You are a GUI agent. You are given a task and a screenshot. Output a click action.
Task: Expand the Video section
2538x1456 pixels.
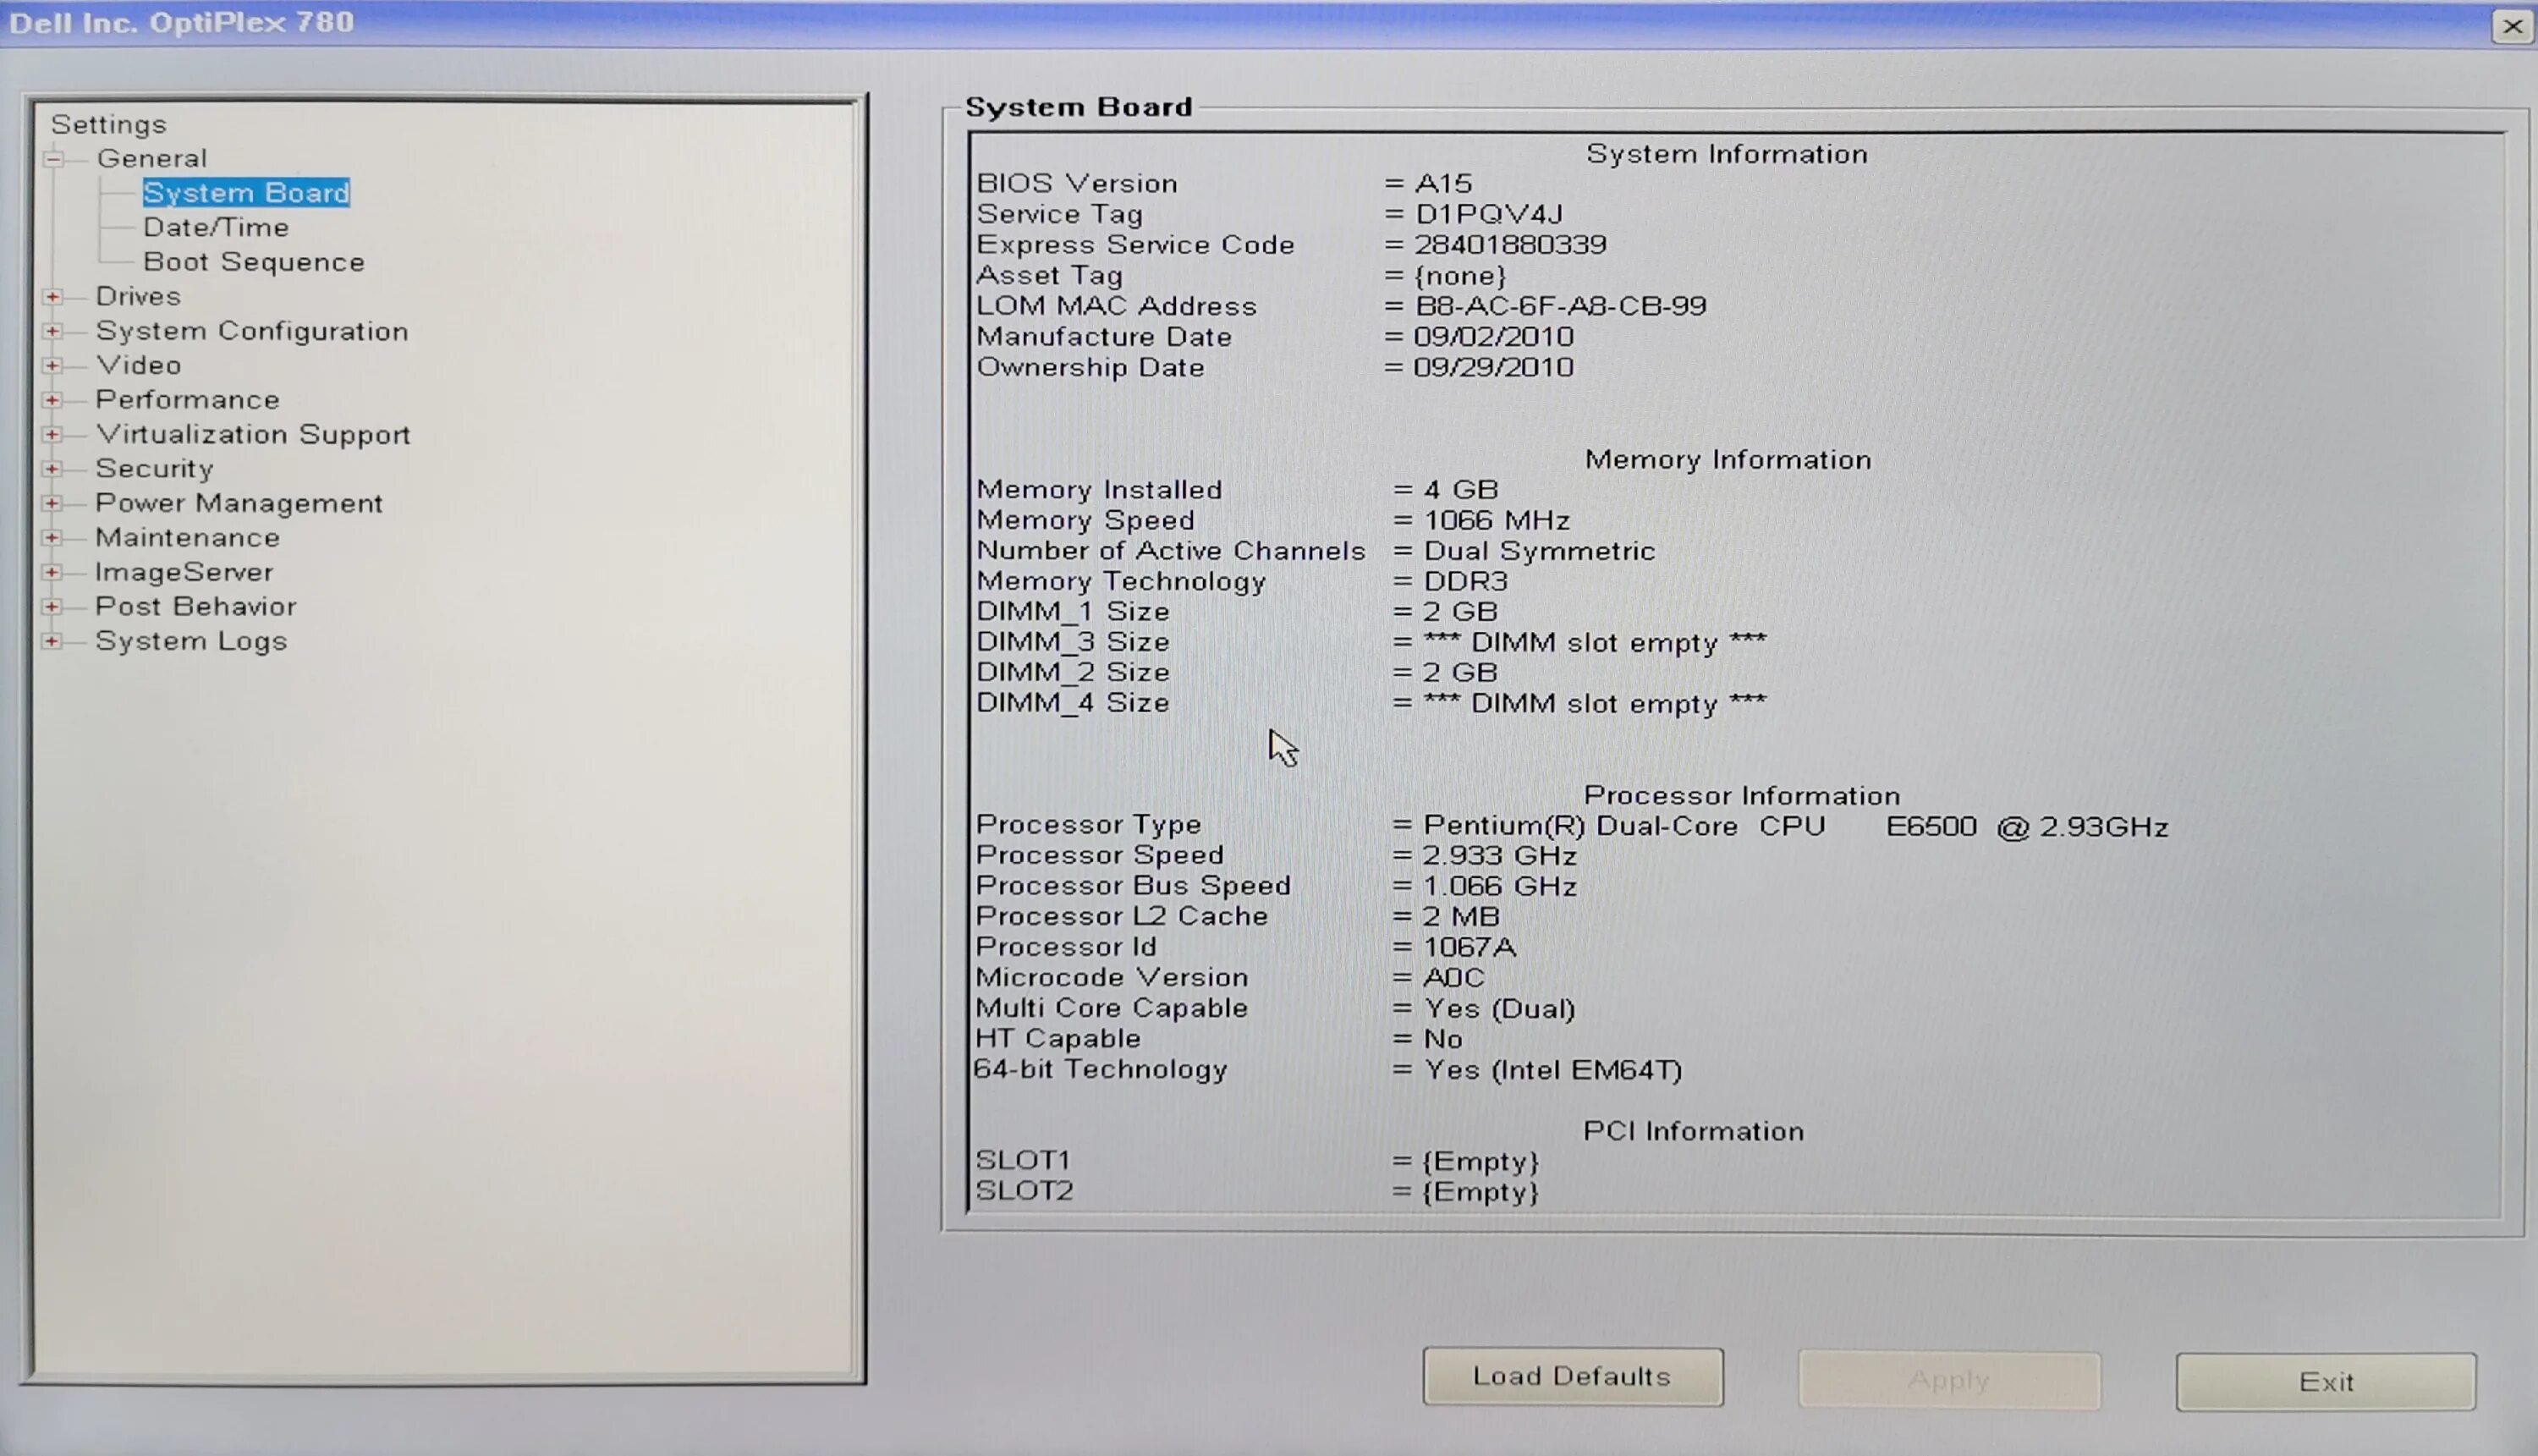click(55, 365)
